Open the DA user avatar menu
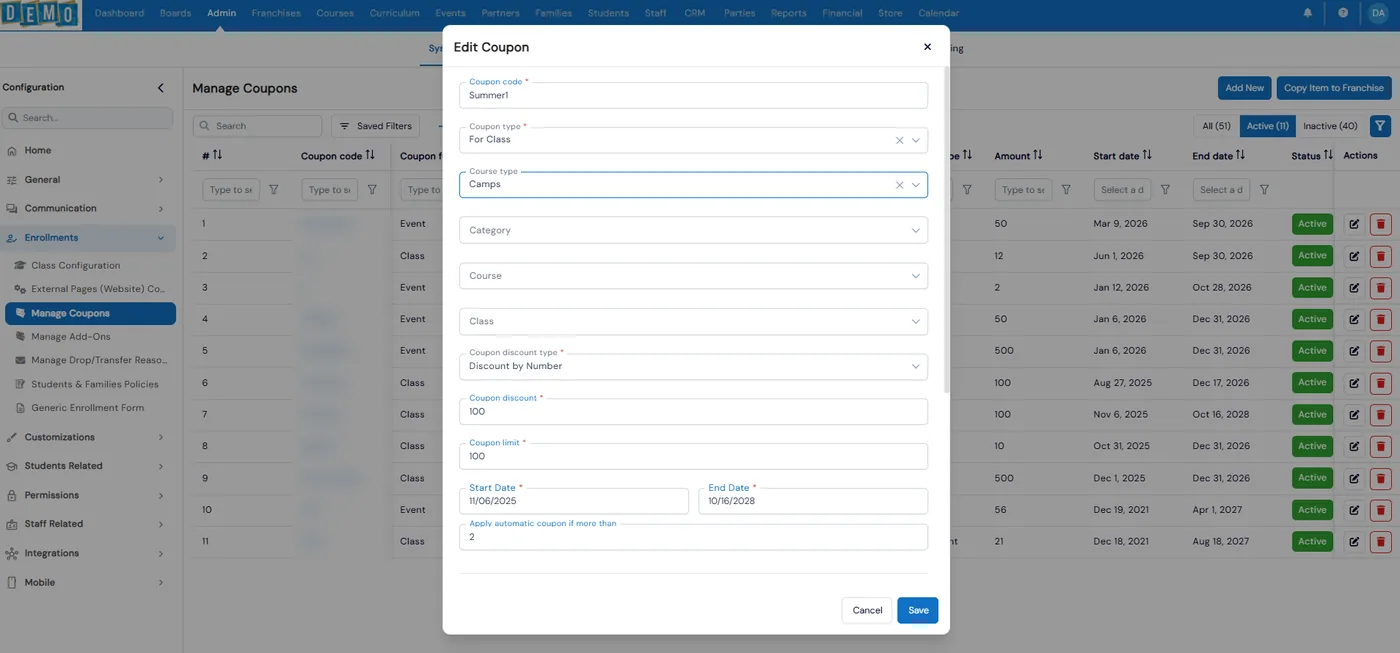The width and height of the screenshot is (1400, 653). coord(1378,13)
